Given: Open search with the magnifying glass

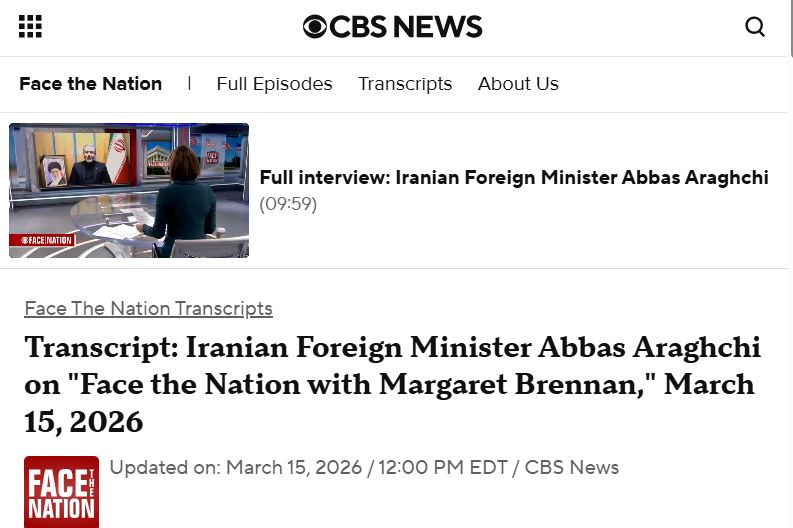Looking at the screenshot, I should point(755,27).
